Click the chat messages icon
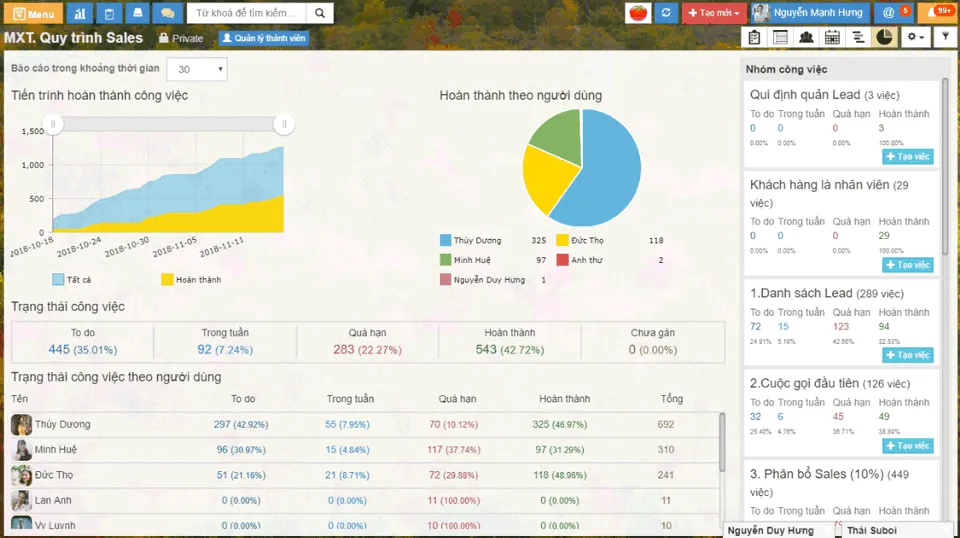960x538 pixels. tap(166, 13)
